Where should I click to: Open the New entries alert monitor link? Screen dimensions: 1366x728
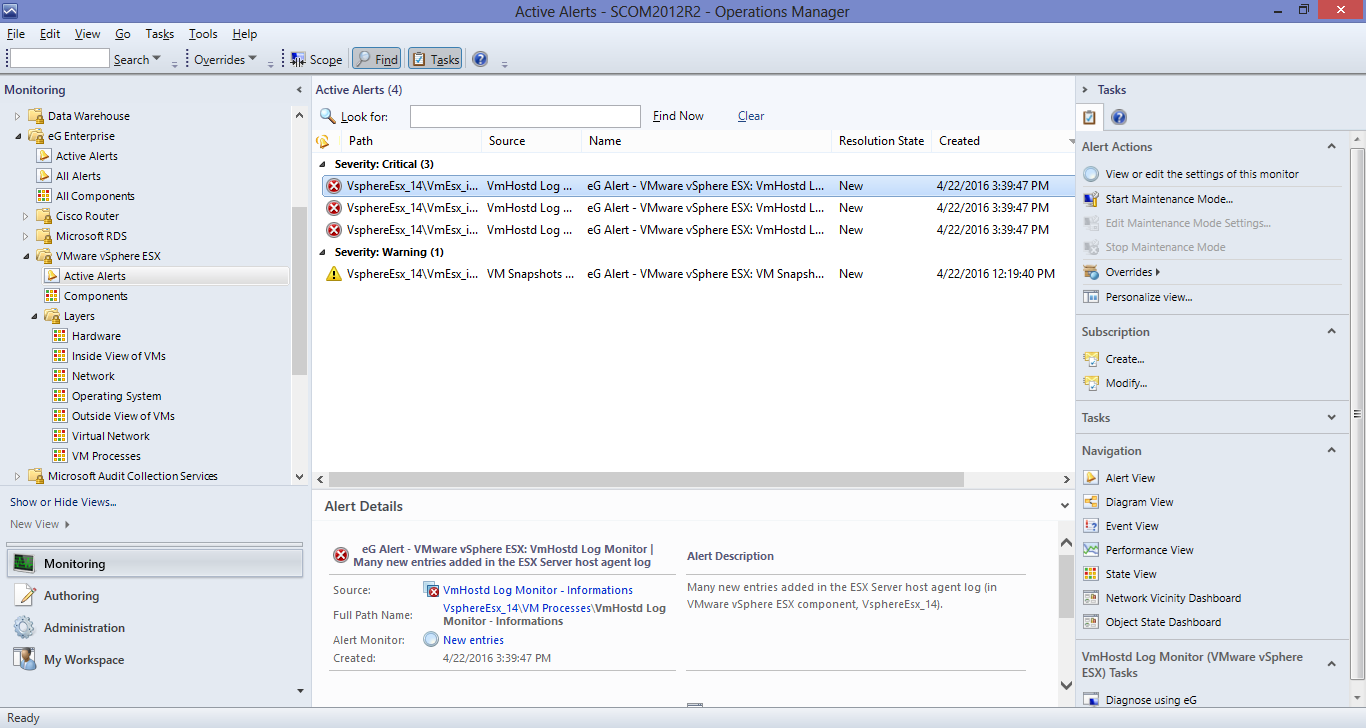(473, 640)
